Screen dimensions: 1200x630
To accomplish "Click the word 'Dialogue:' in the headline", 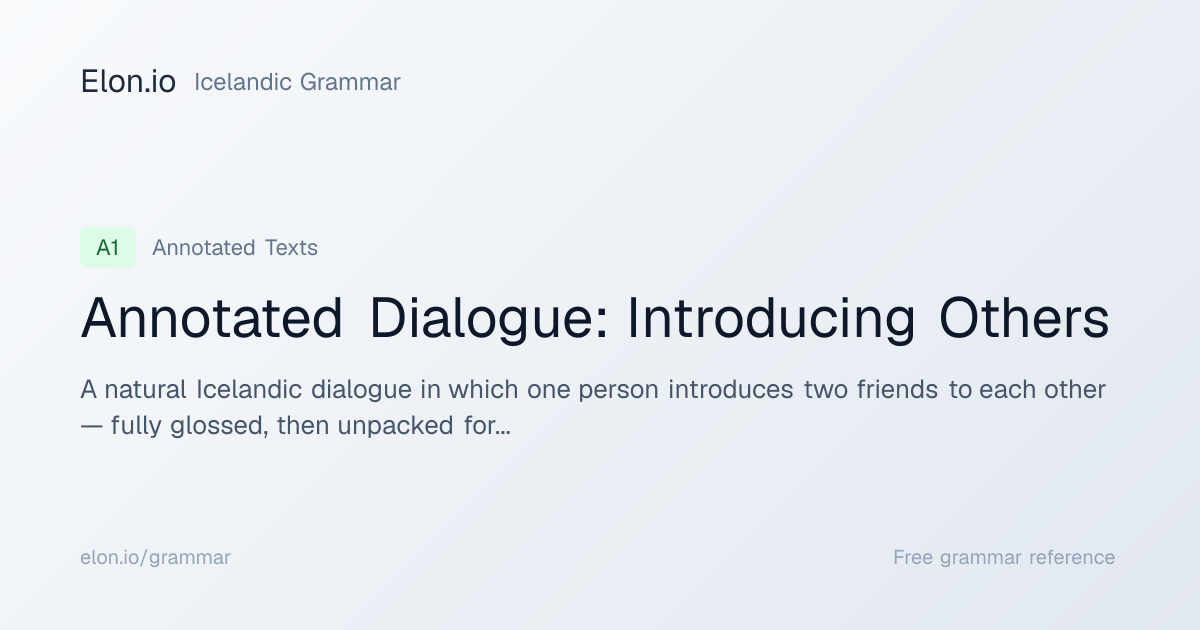I will pos(486,319).
